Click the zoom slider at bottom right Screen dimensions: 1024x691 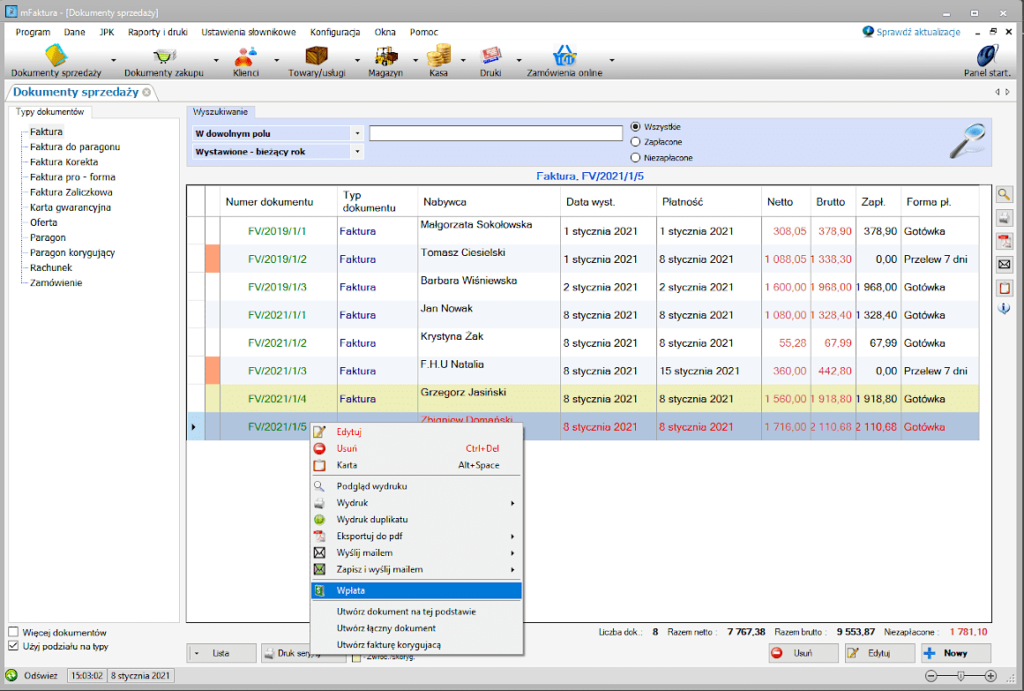961,676
